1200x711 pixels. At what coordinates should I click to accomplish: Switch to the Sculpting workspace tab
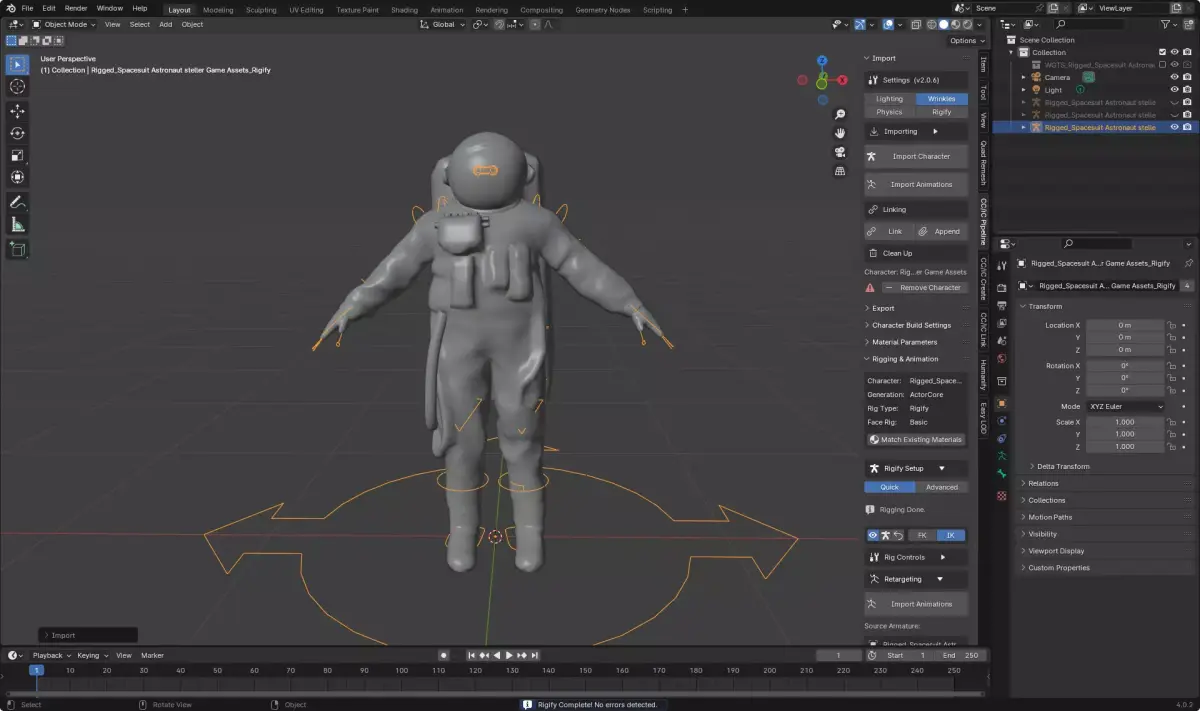click(260, 10)
